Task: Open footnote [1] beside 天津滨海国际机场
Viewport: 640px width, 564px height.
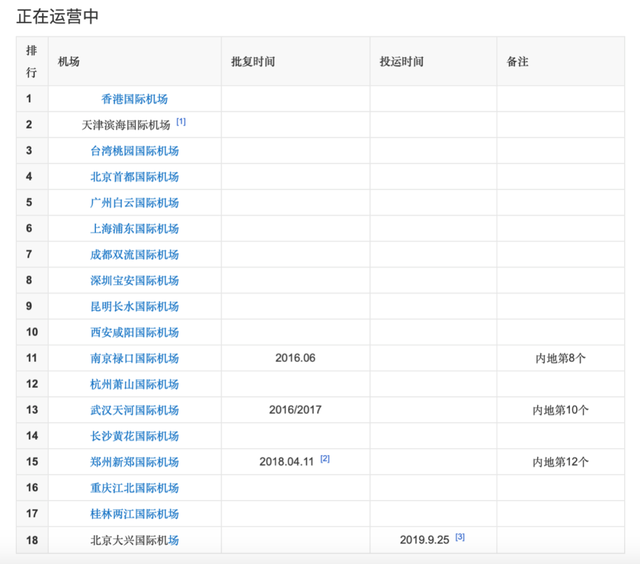Action: (x=181, y=122)
